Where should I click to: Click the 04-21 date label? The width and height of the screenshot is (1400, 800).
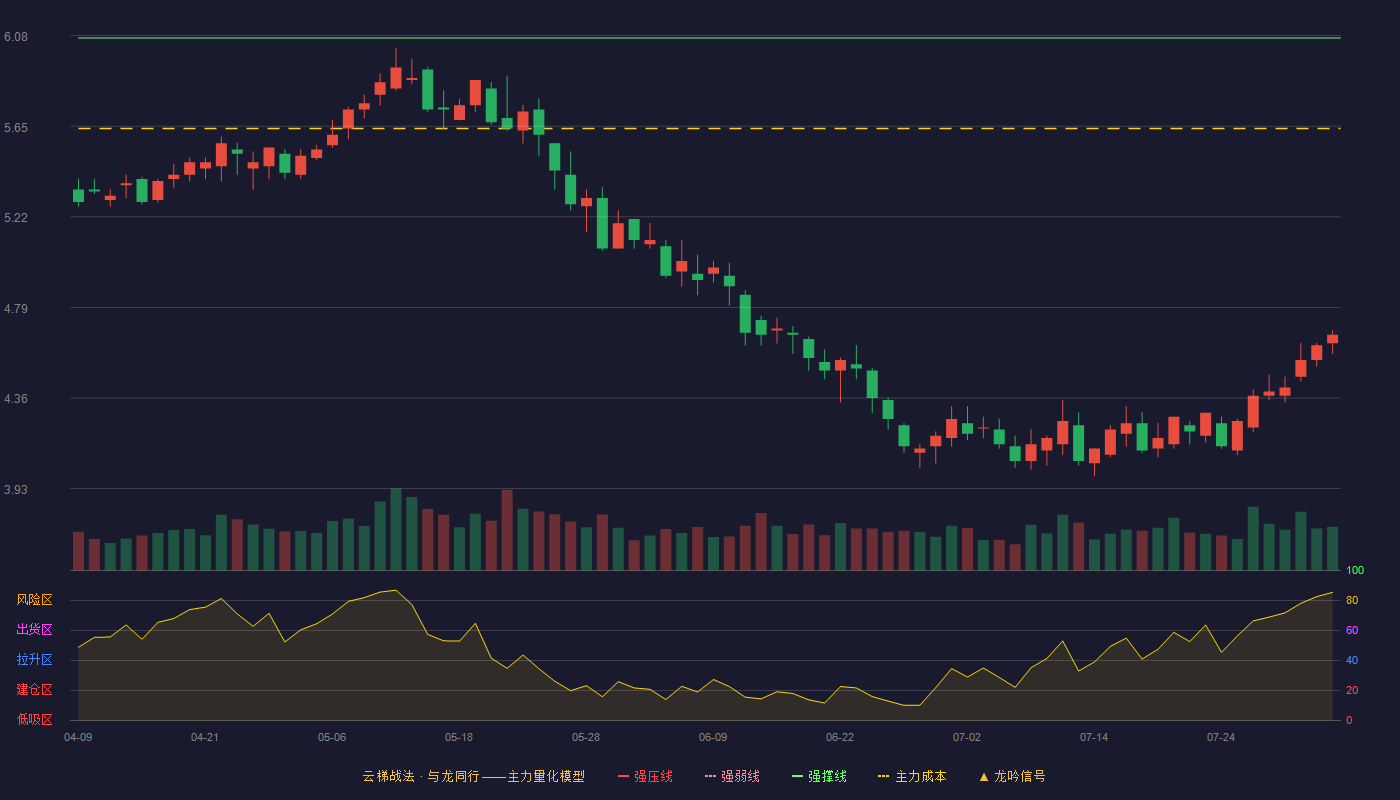[x=205, y=737]
